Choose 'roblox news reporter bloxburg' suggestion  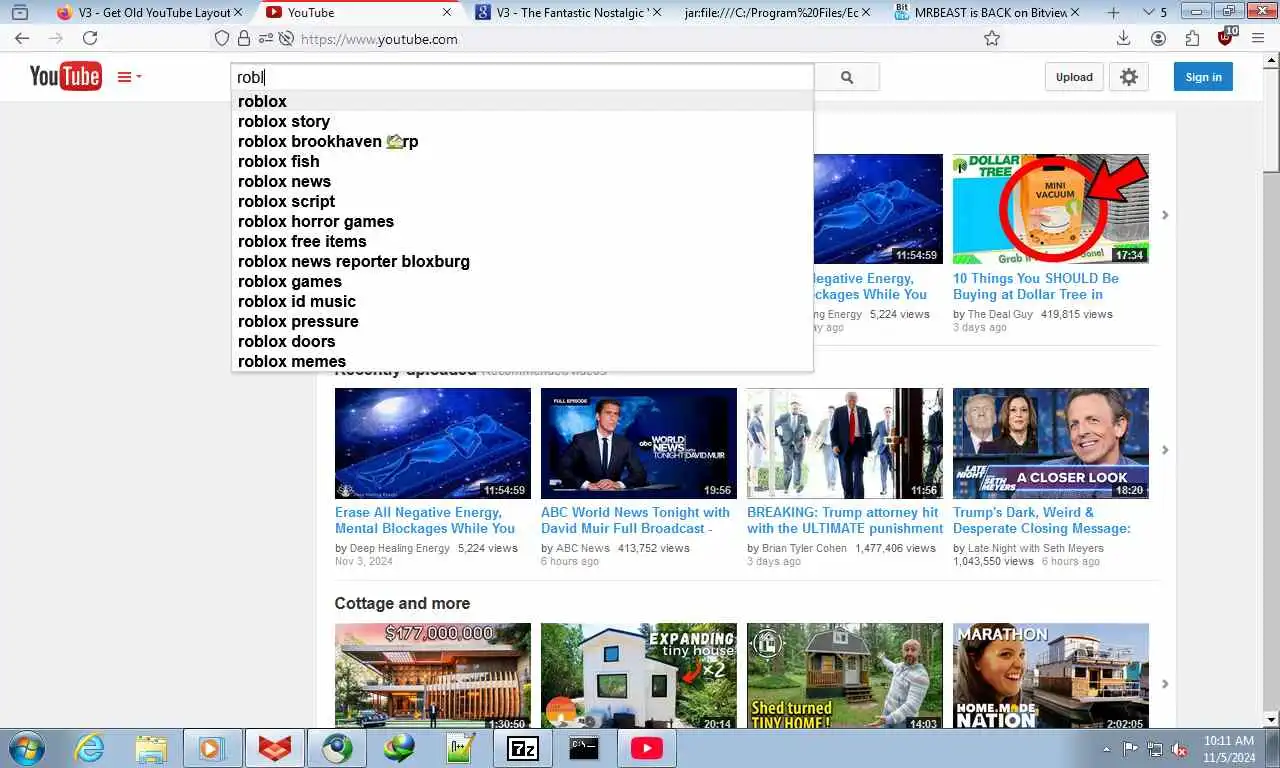[522, 261]
